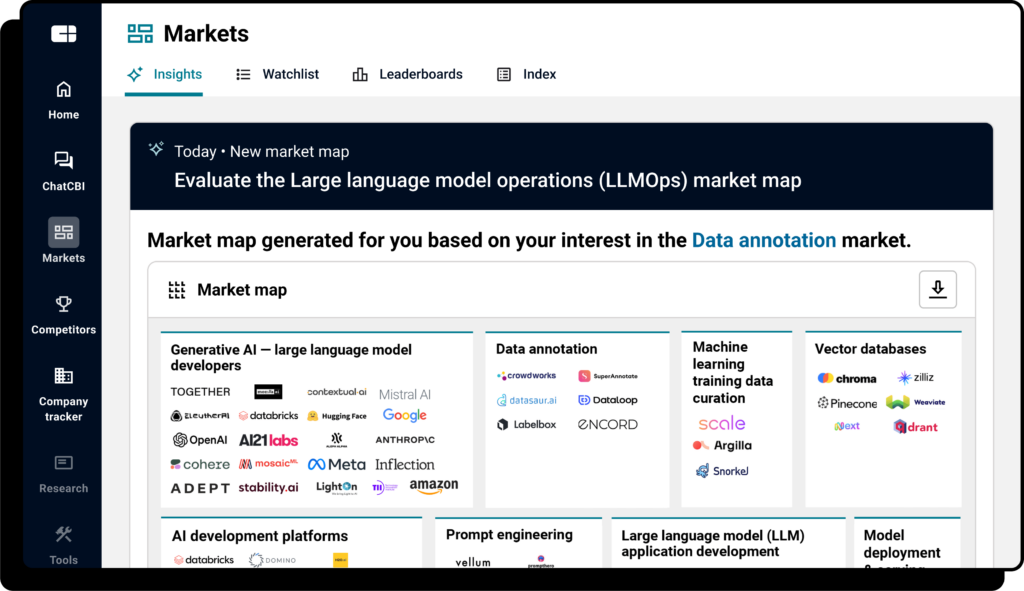
Task: Click the chroma logo
Action: (x=846, y=378)
